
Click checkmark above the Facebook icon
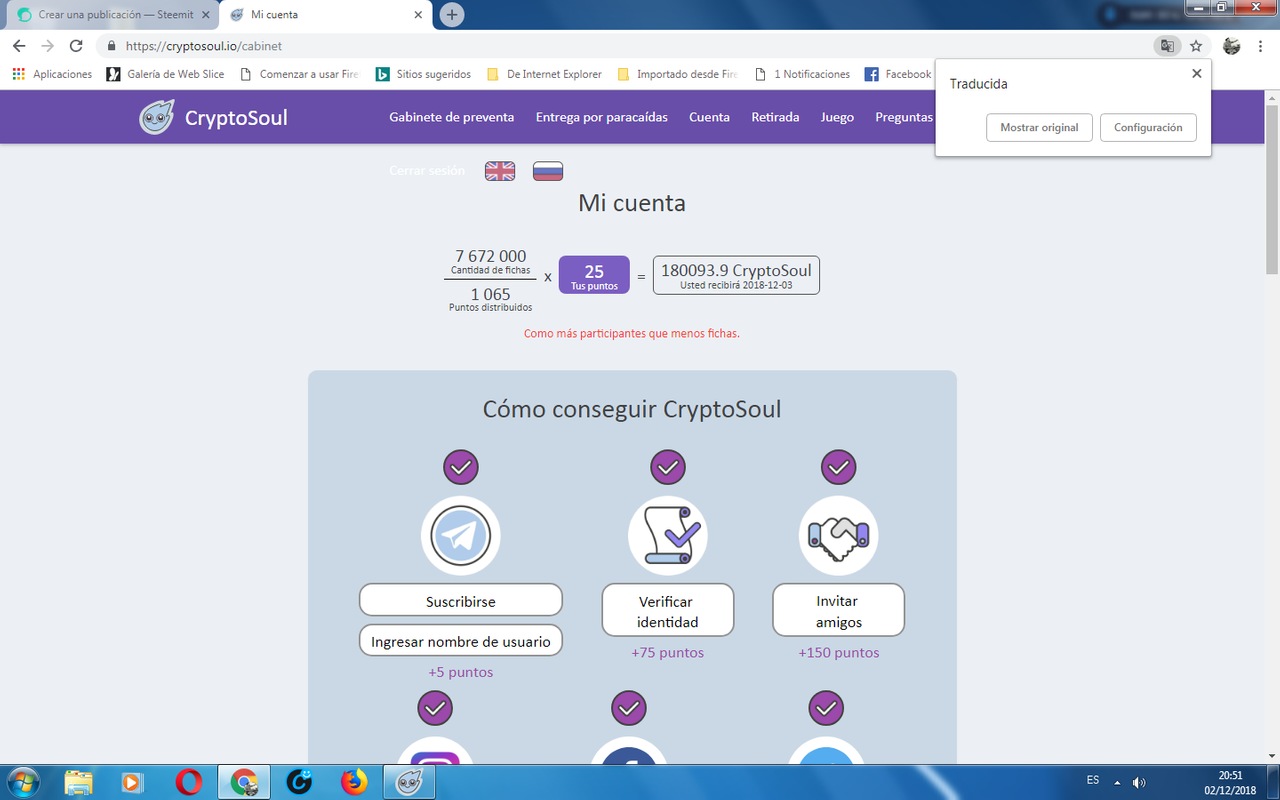(x=629, y=708)
